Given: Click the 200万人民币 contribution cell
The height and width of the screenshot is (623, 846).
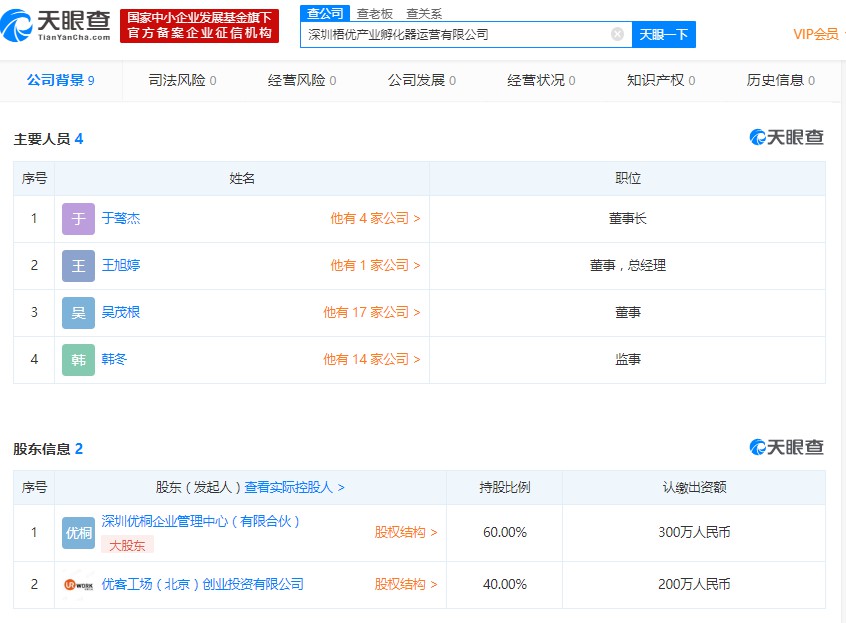Looking at the screenshot, I should click(694, 584).
